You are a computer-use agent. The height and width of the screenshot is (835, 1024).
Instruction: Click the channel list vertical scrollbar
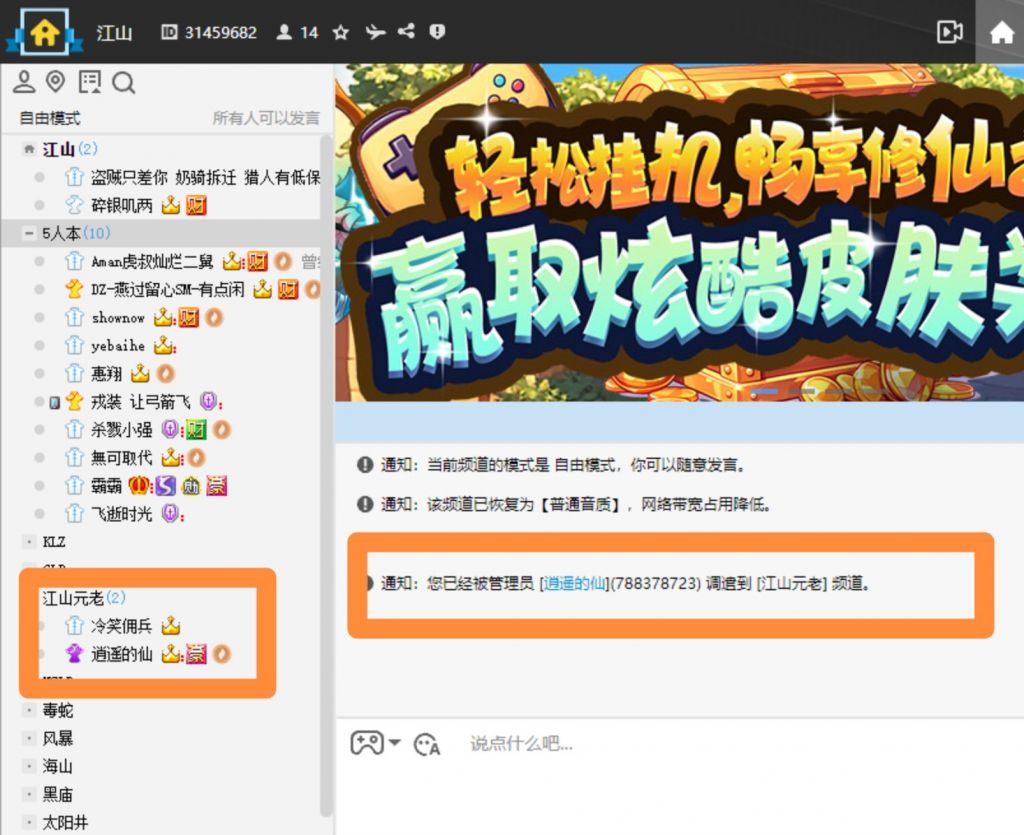[326, 475]
